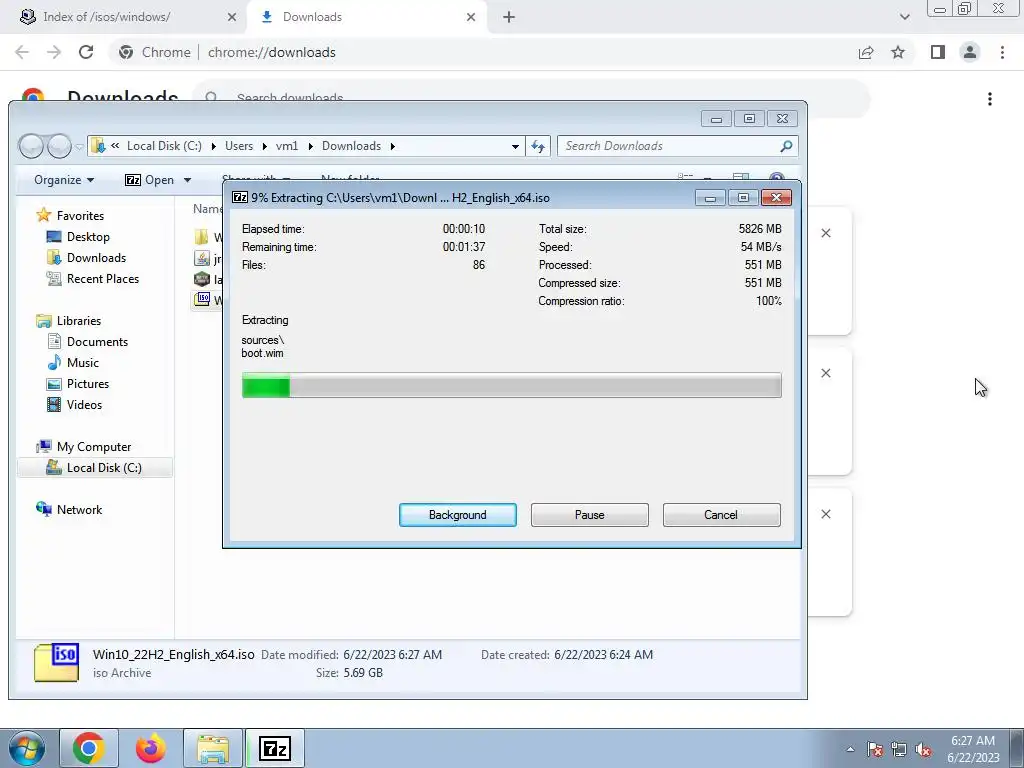Screen dimensions: 1024x768
Task: Click the ISO archive icon in details pane
Action: 57,662
